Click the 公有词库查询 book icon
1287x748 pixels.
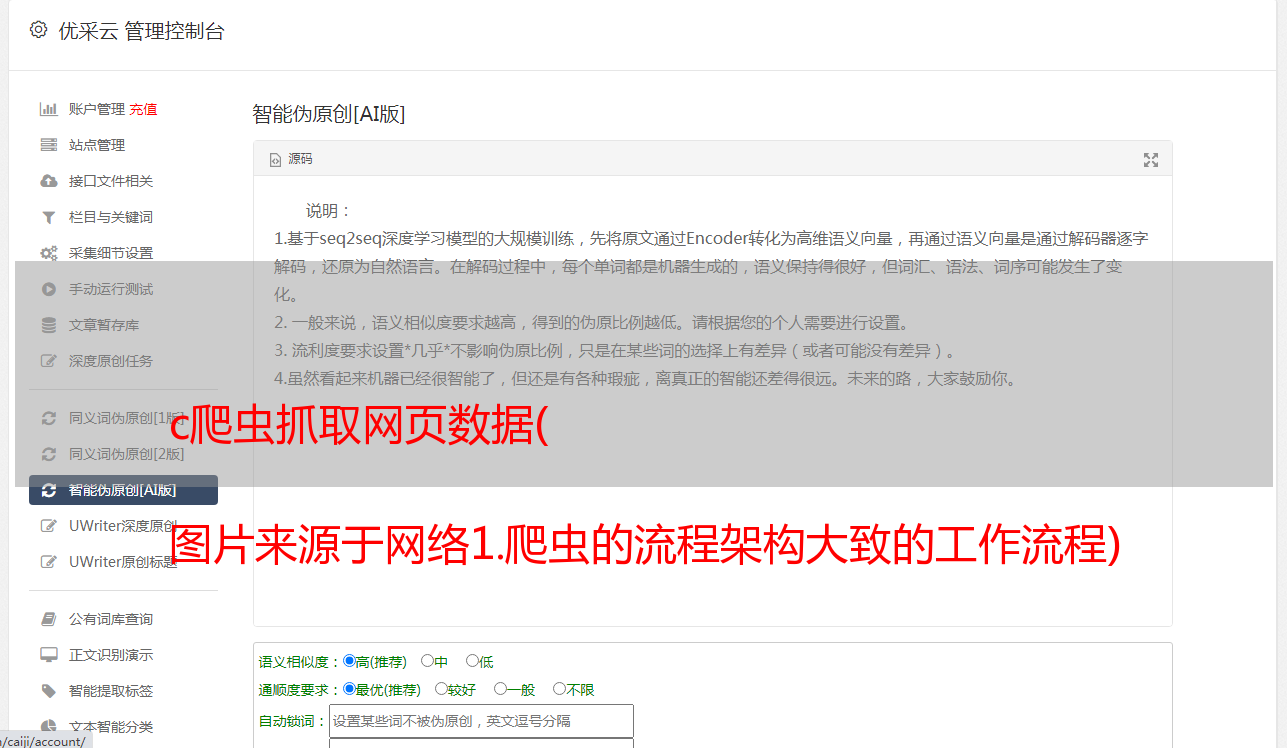[48, 619]
